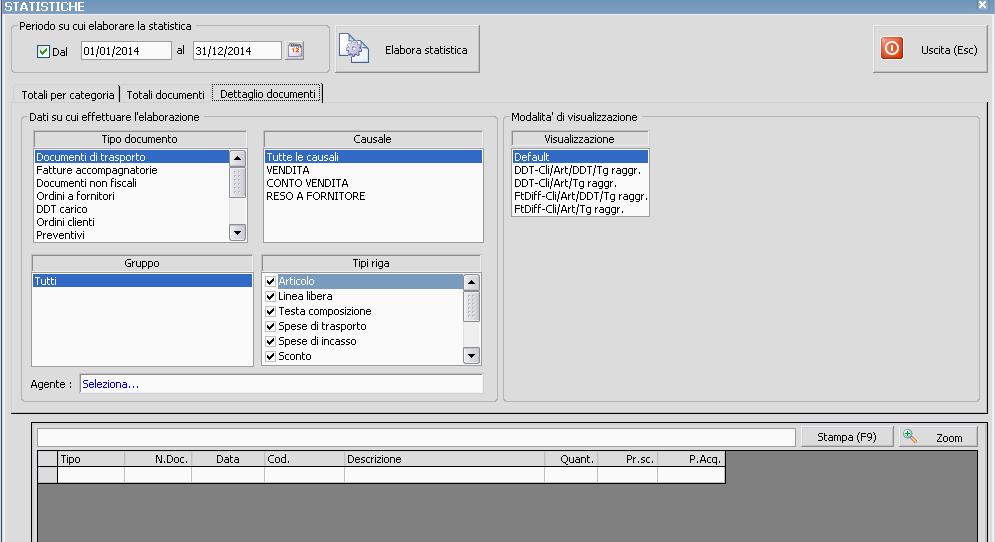995x542 pixels.
Task: Click the red power icon for Uscita
Action: pos(892,49)
